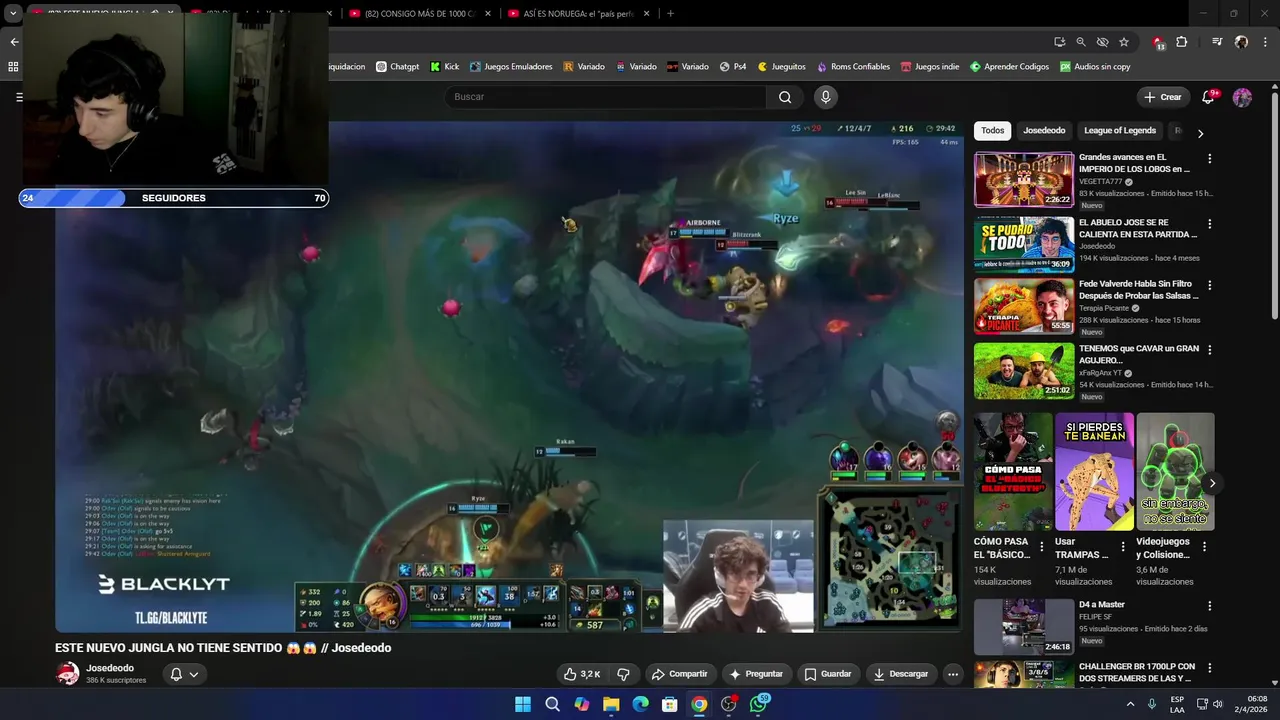Click the Compartir button
This screenshot has height=720, width=1280.
coord(679,674)
